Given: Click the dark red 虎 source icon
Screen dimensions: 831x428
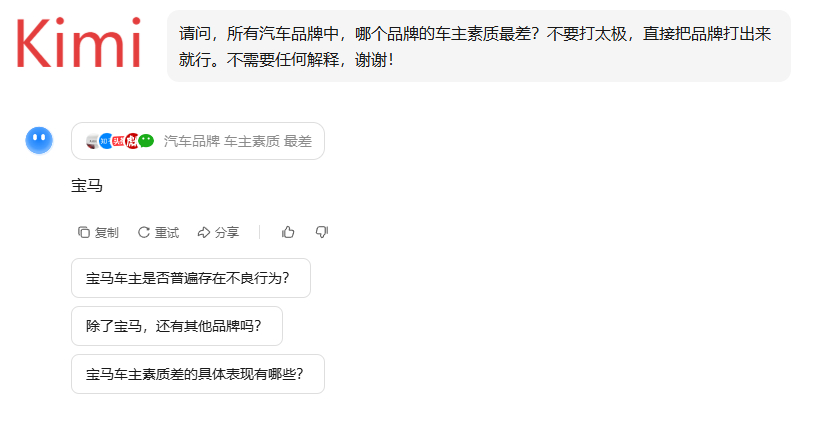Looking at the screenshot, I should point(131,141).
